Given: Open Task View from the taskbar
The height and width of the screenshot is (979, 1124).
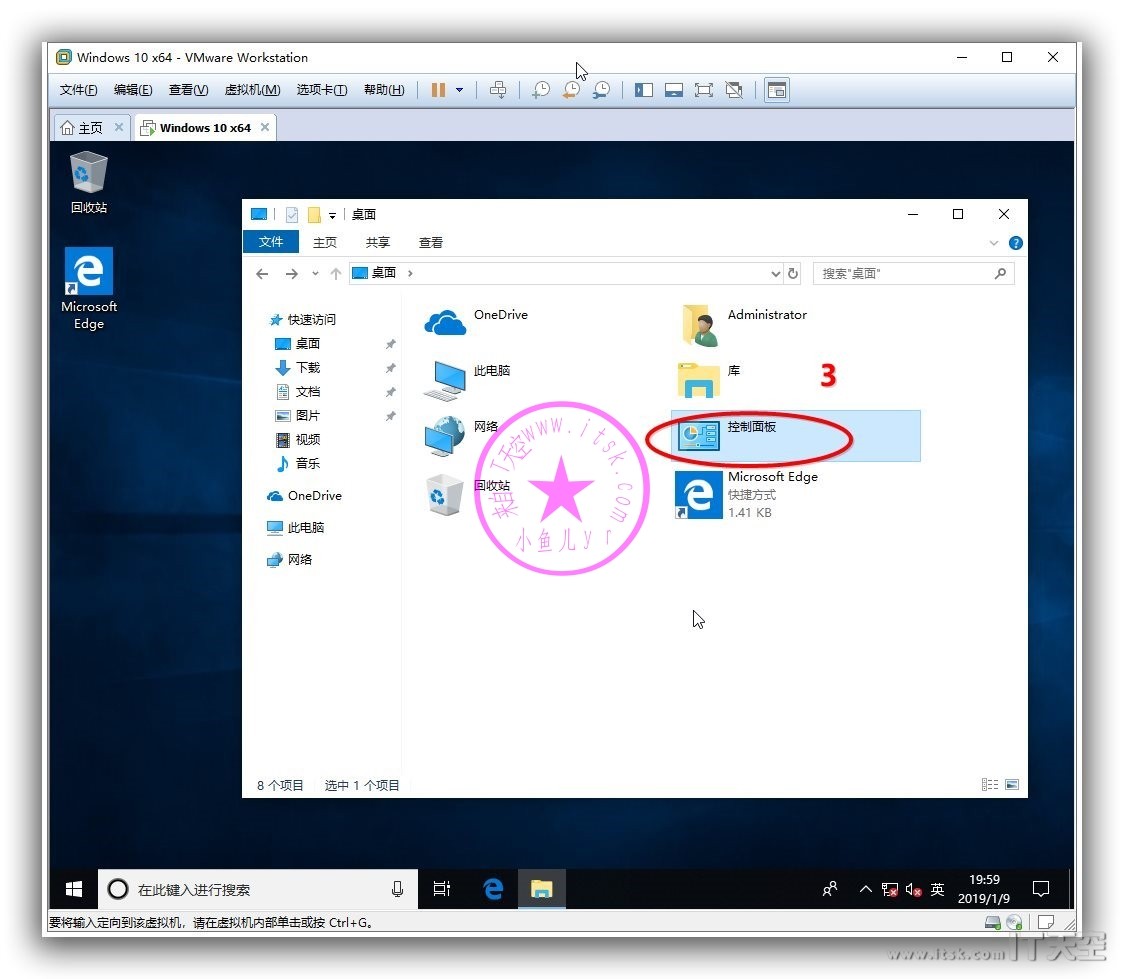Looking at the screenshot, I should pos(442,889).
